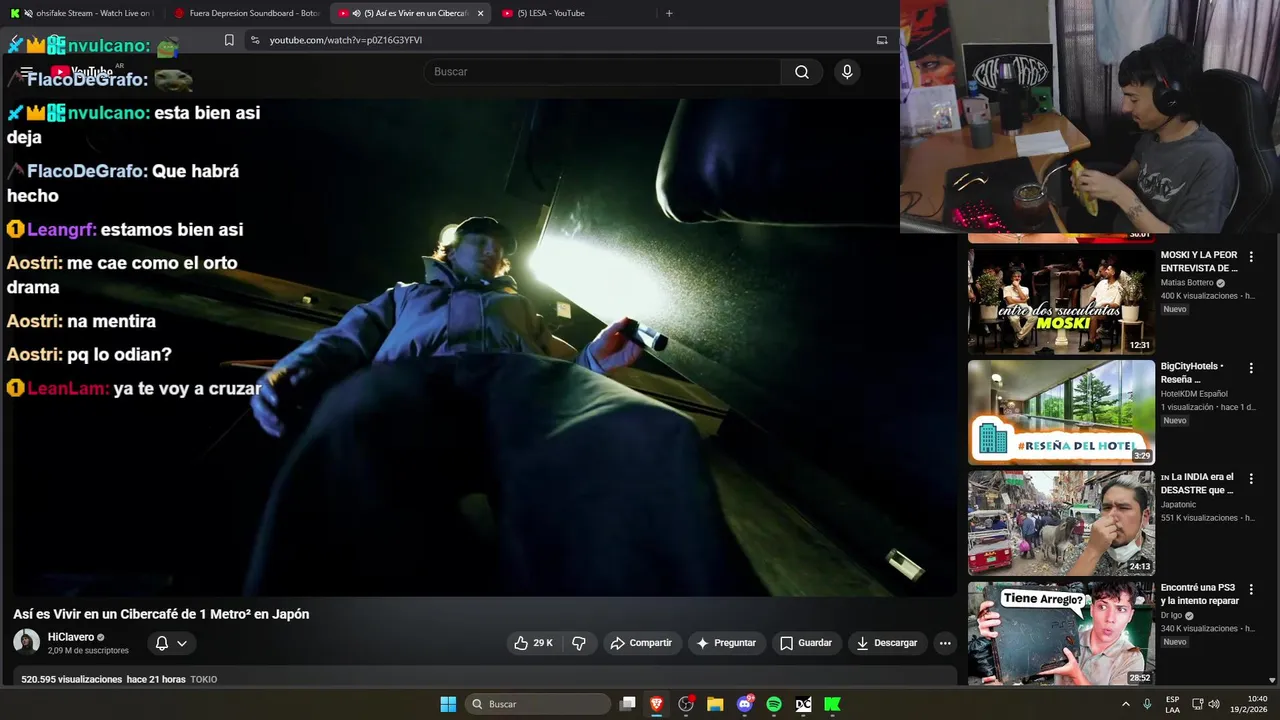Bookmark this page via address bar icon
Viewport: 1280px width, 720px height.
click(229, 40)
